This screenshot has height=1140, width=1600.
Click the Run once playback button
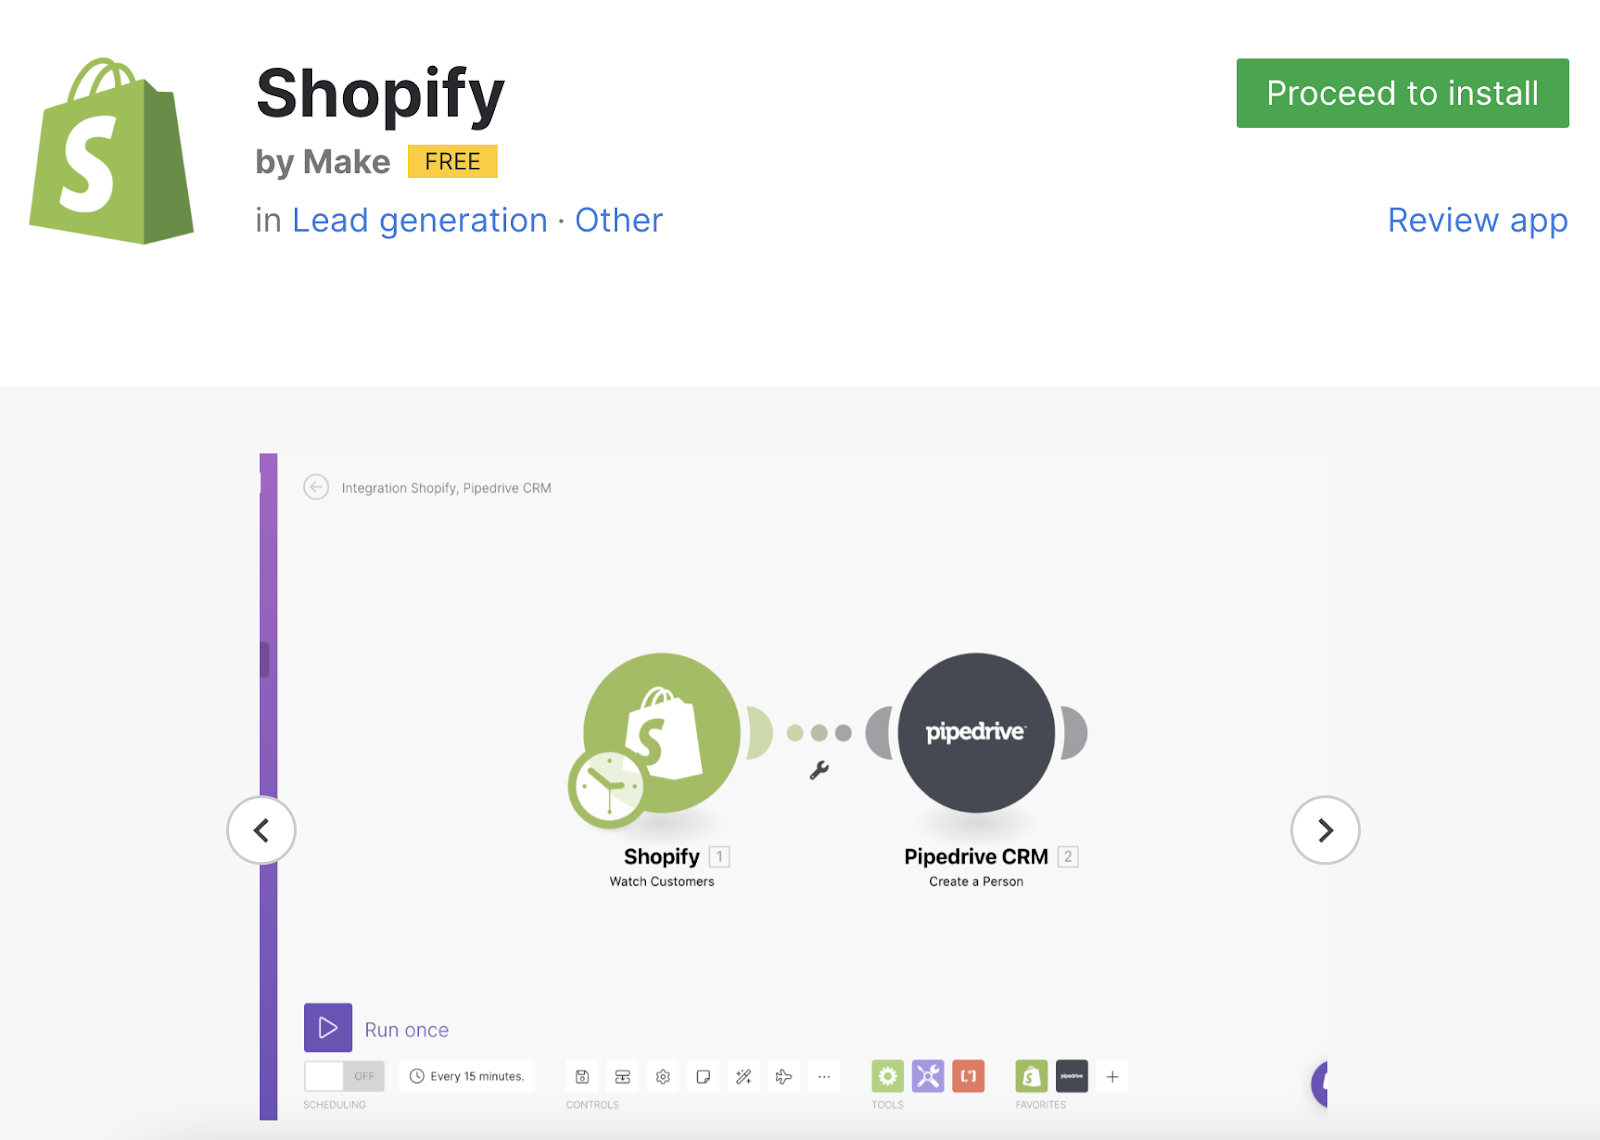pyautogui.click(x=328, y=1027)
